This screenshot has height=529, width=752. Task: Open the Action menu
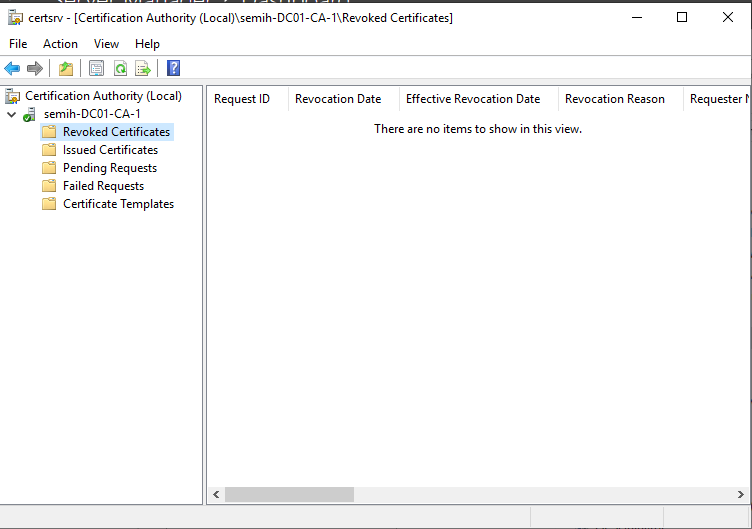pyautogui.click(x=60, y=44)
